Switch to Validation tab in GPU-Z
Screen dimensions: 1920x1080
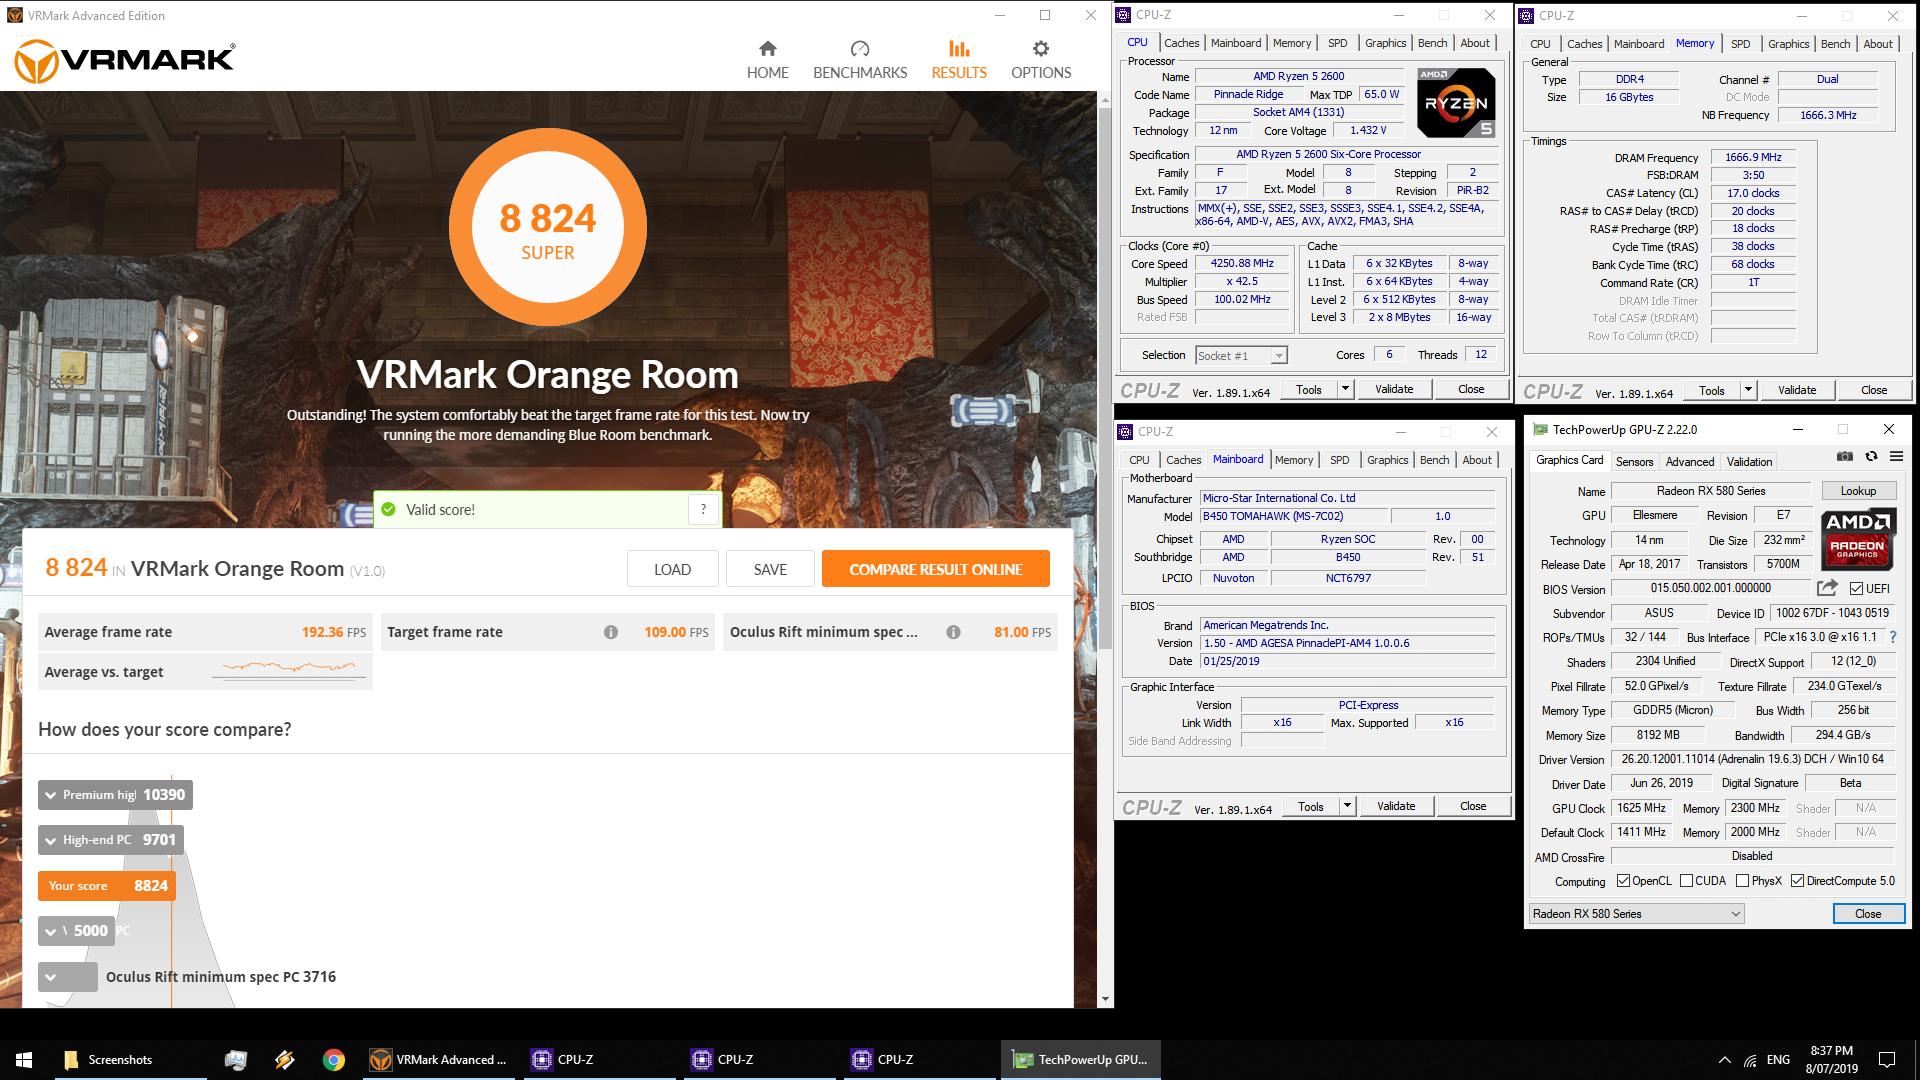1749,462
